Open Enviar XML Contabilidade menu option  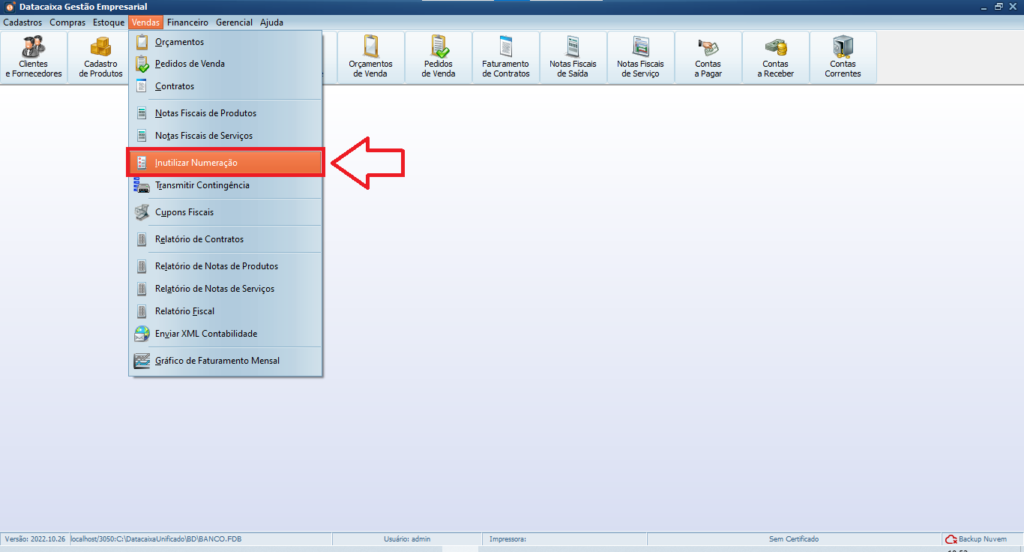[205, 333]
